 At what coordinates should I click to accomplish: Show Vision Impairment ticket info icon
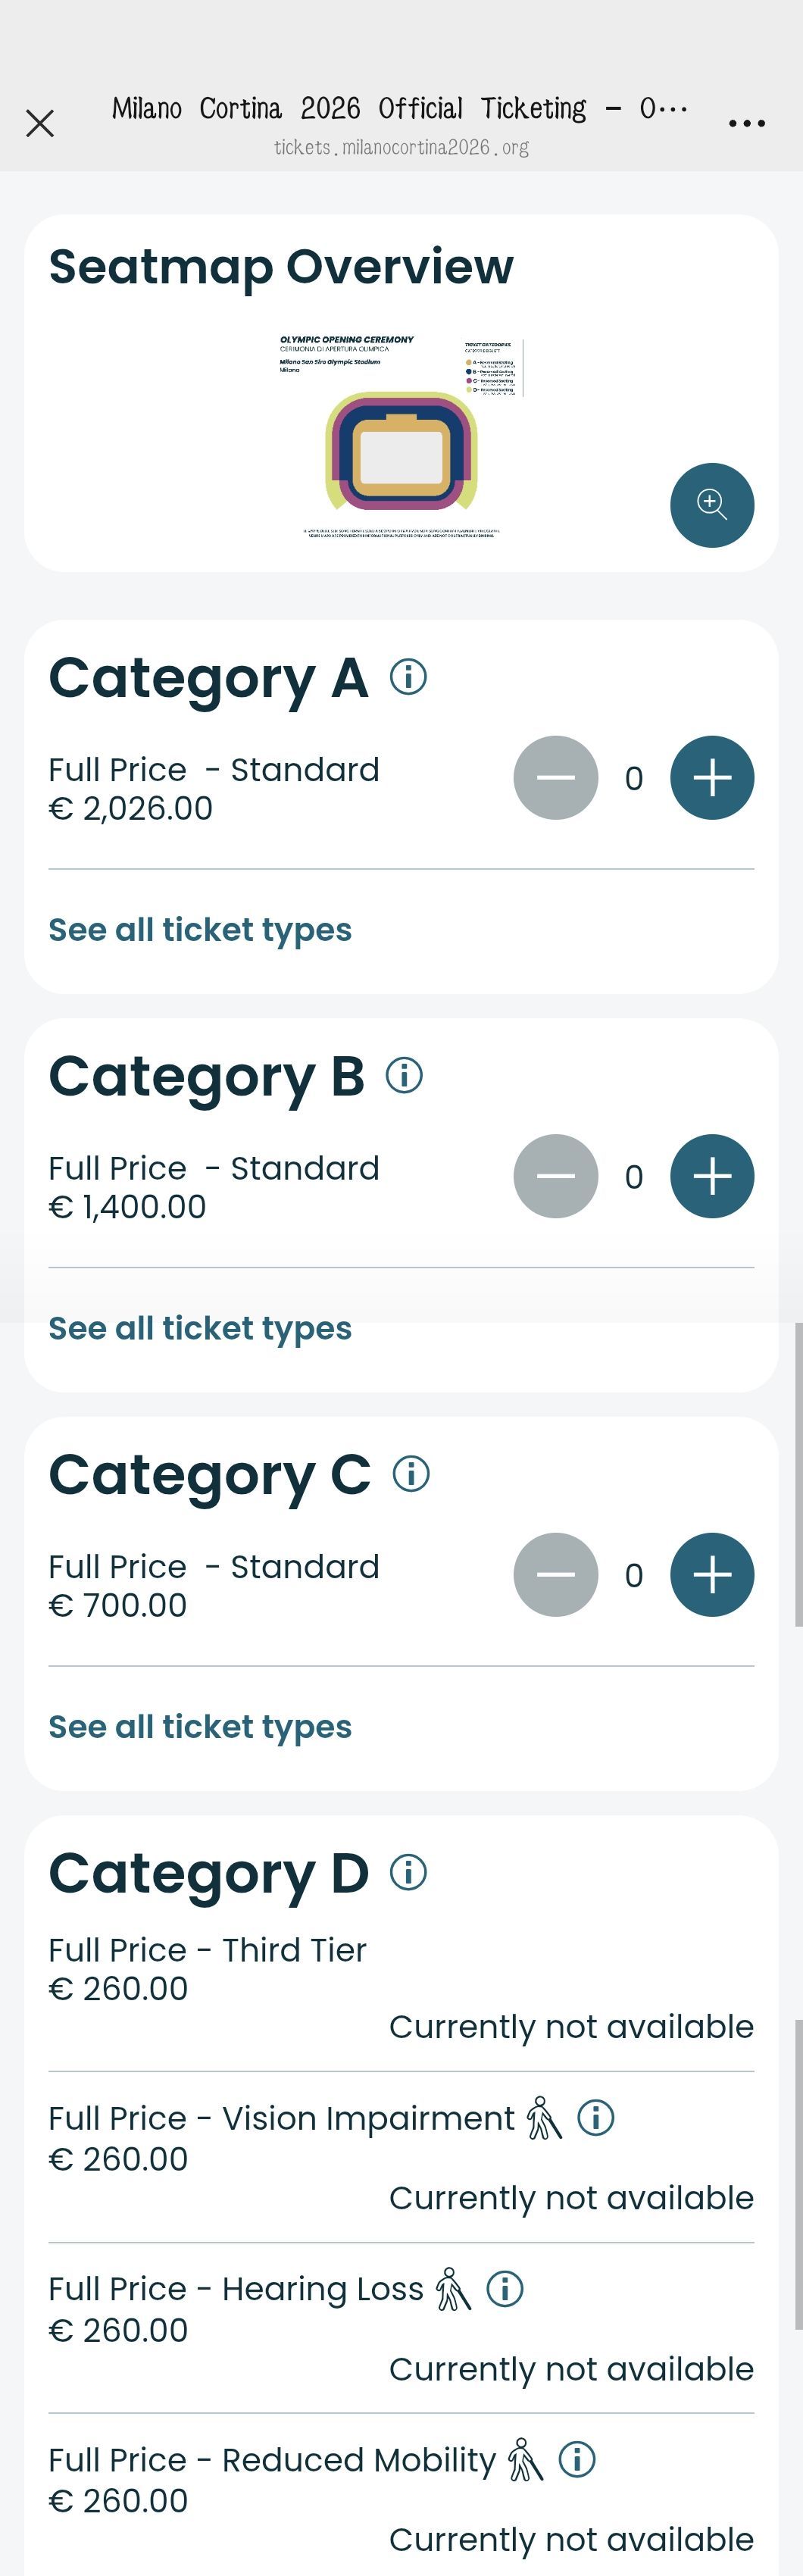tap(596, 2117)
